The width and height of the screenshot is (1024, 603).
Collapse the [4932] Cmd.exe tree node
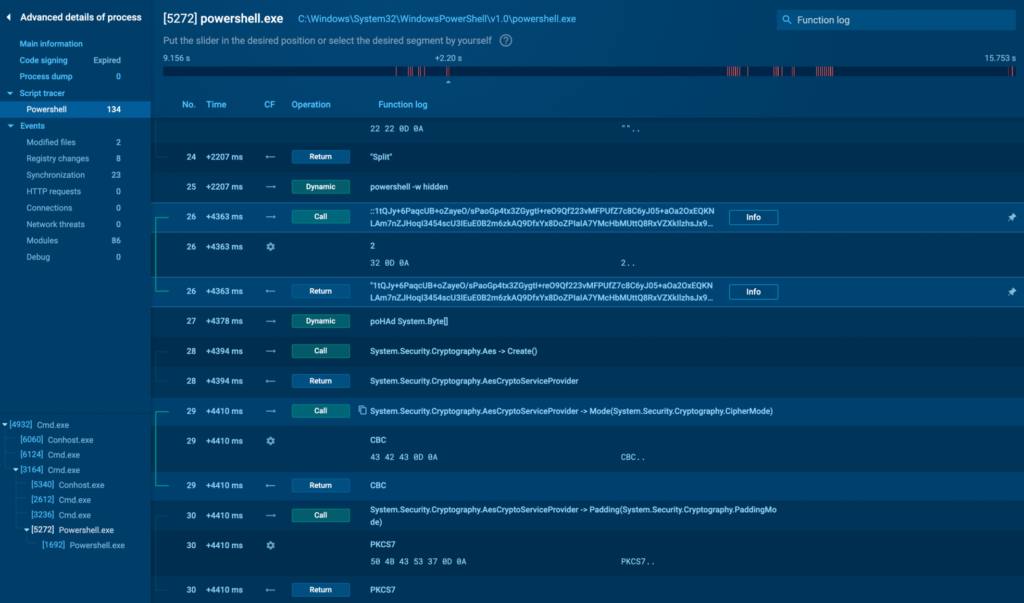[x=5, y=425]
